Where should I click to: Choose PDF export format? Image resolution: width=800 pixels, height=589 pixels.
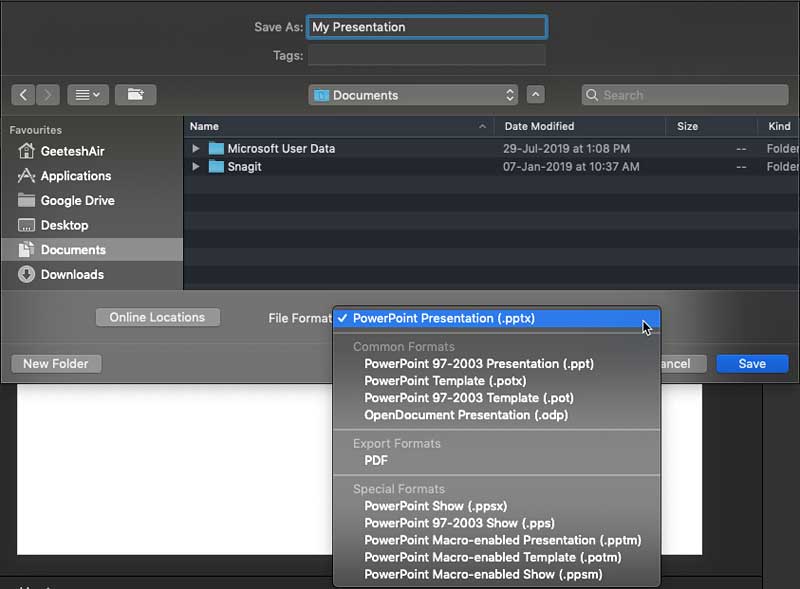[x=376, y=461]
